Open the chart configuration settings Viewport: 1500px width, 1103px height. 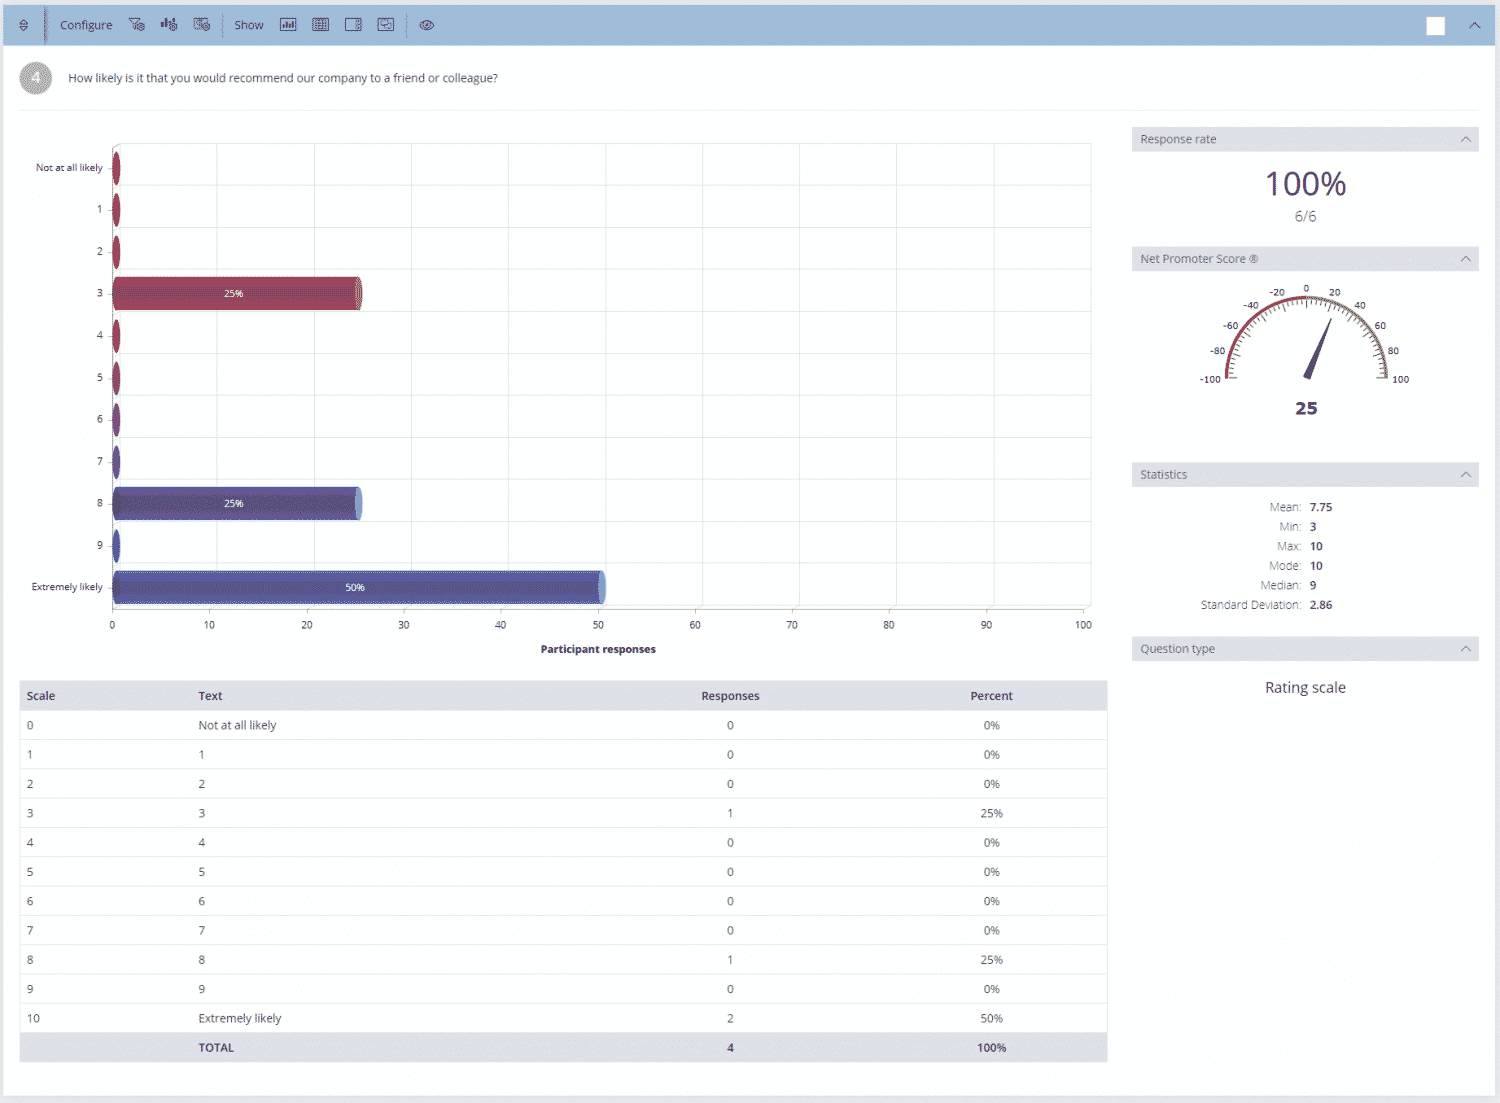[168, 25]
